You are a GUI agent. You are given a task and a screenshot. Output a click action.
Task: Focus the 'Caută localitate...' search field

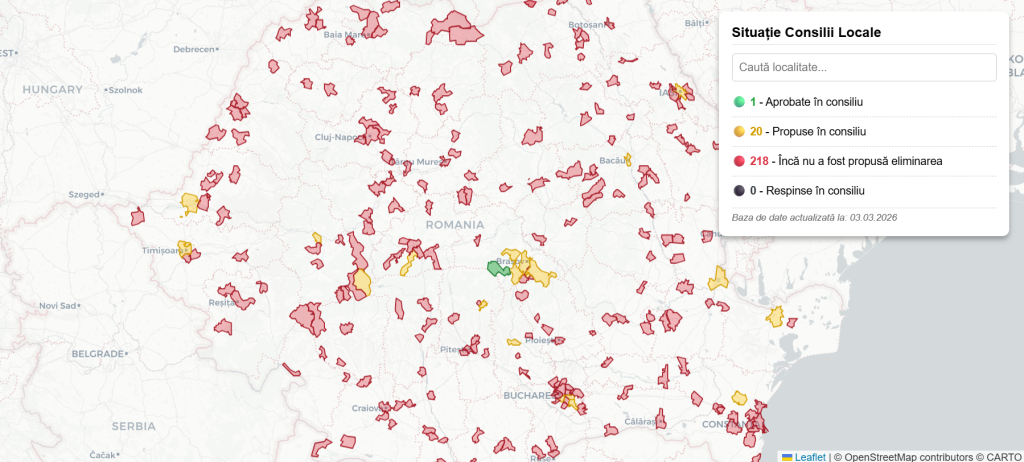pos(864,68)
